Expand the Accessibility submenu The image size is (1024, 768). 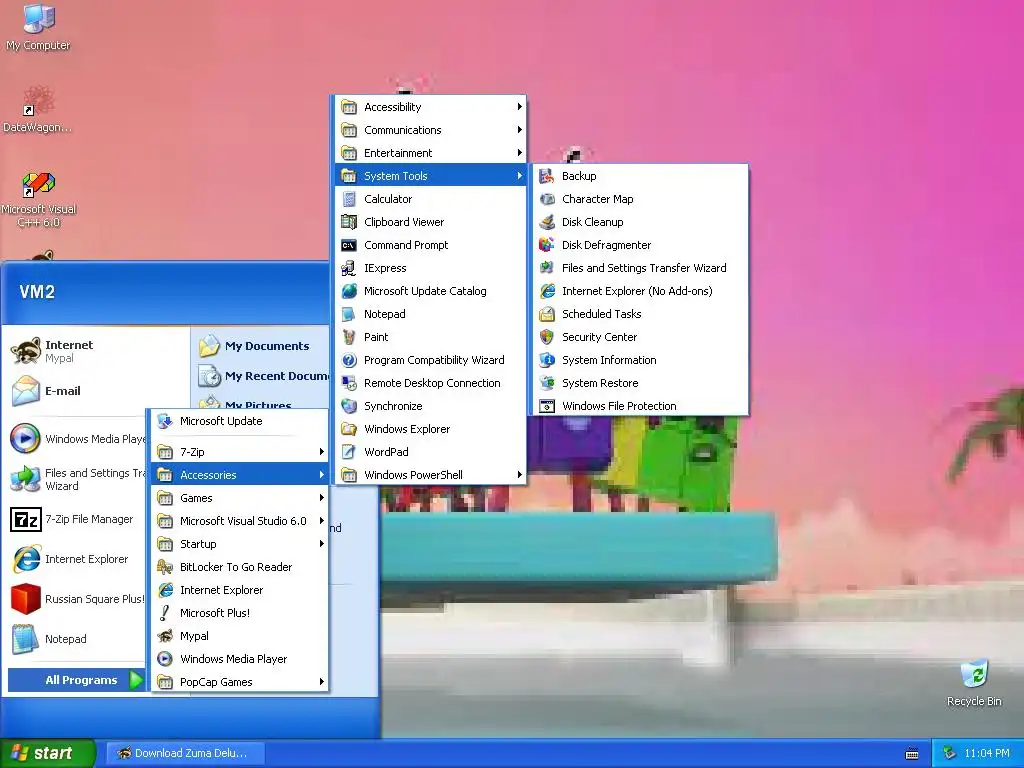click(431, 107)
